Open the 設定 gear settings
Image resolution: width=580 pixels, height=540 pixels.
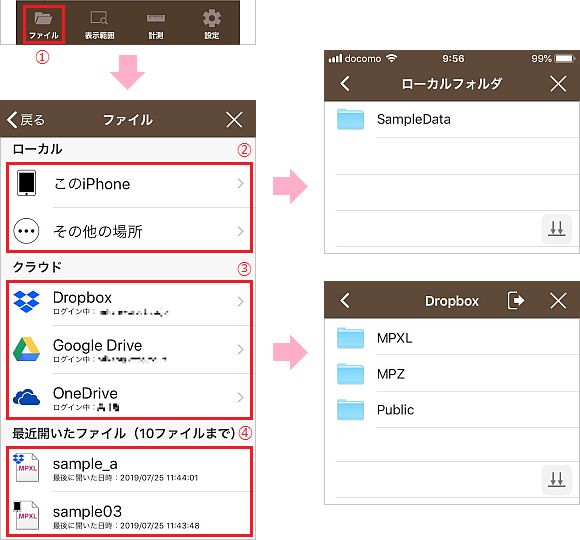(212, 24)
